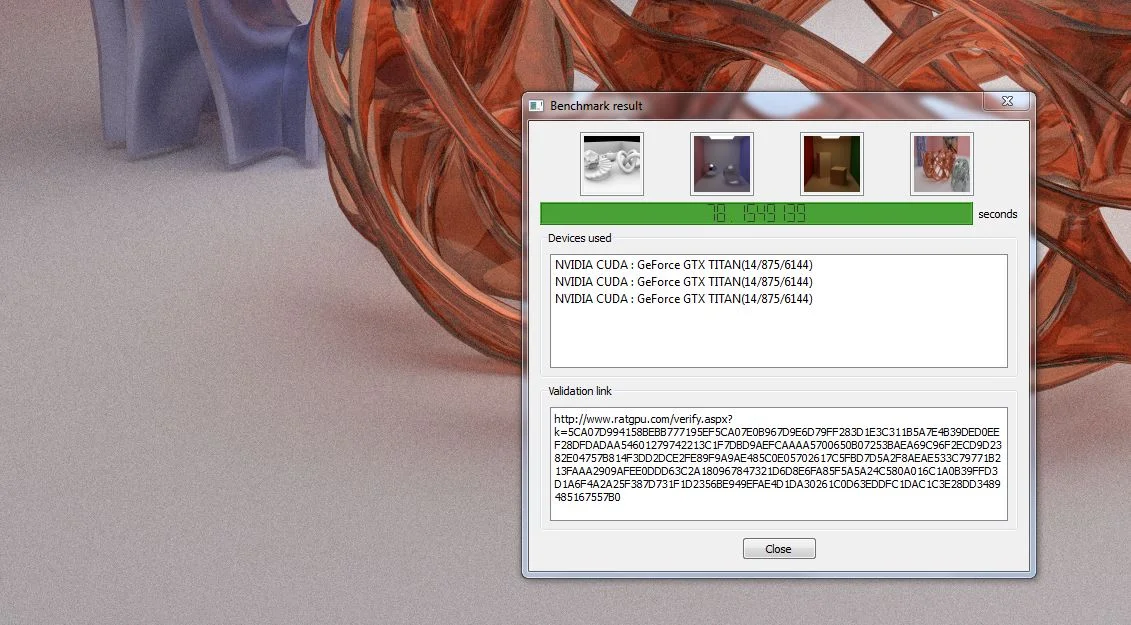This screenshot has height=625, width=1131.
Task: Select the second GeForce GTX TITAN device entry
Action: pyautogui.click(x=683, y=281)
